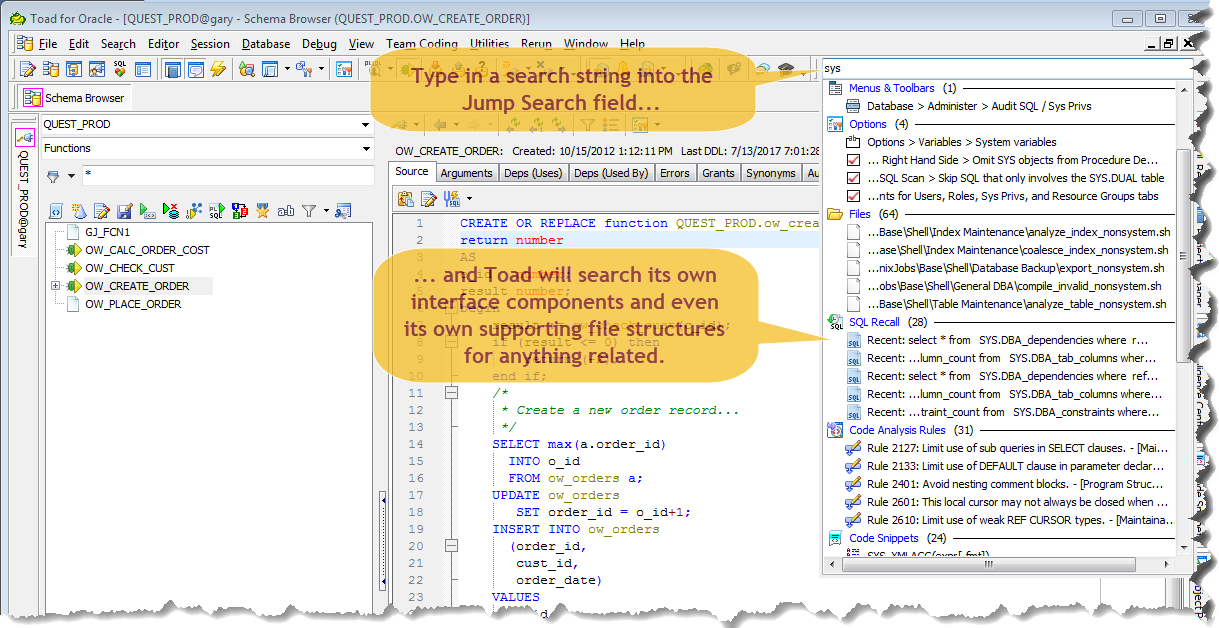Click the lightning bolt Automation Designer icon

coord(218,69)
